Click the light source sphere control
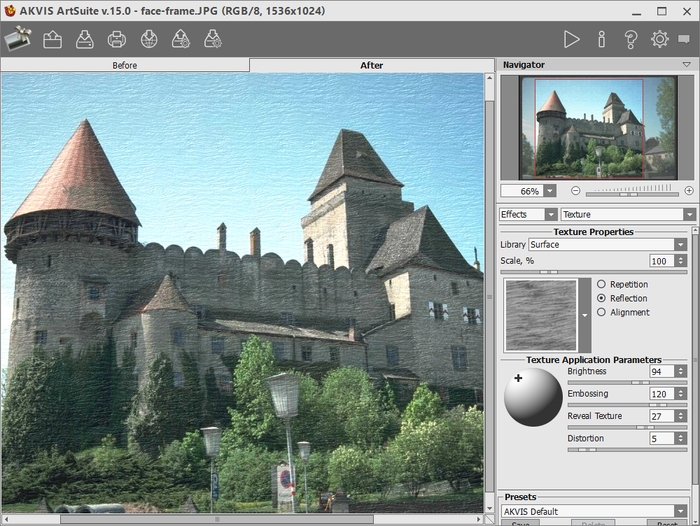700x526 pixels. click(533, 397)
